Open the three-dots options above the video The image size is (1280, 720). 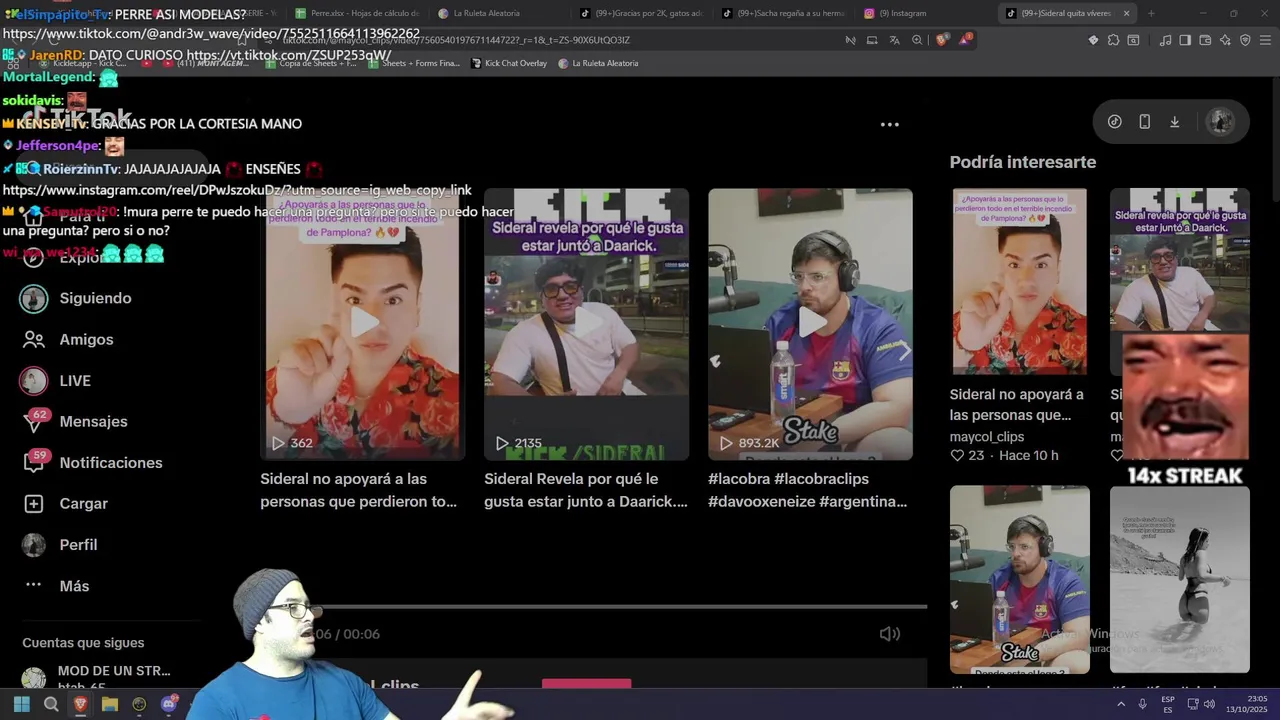coord(889,125)
